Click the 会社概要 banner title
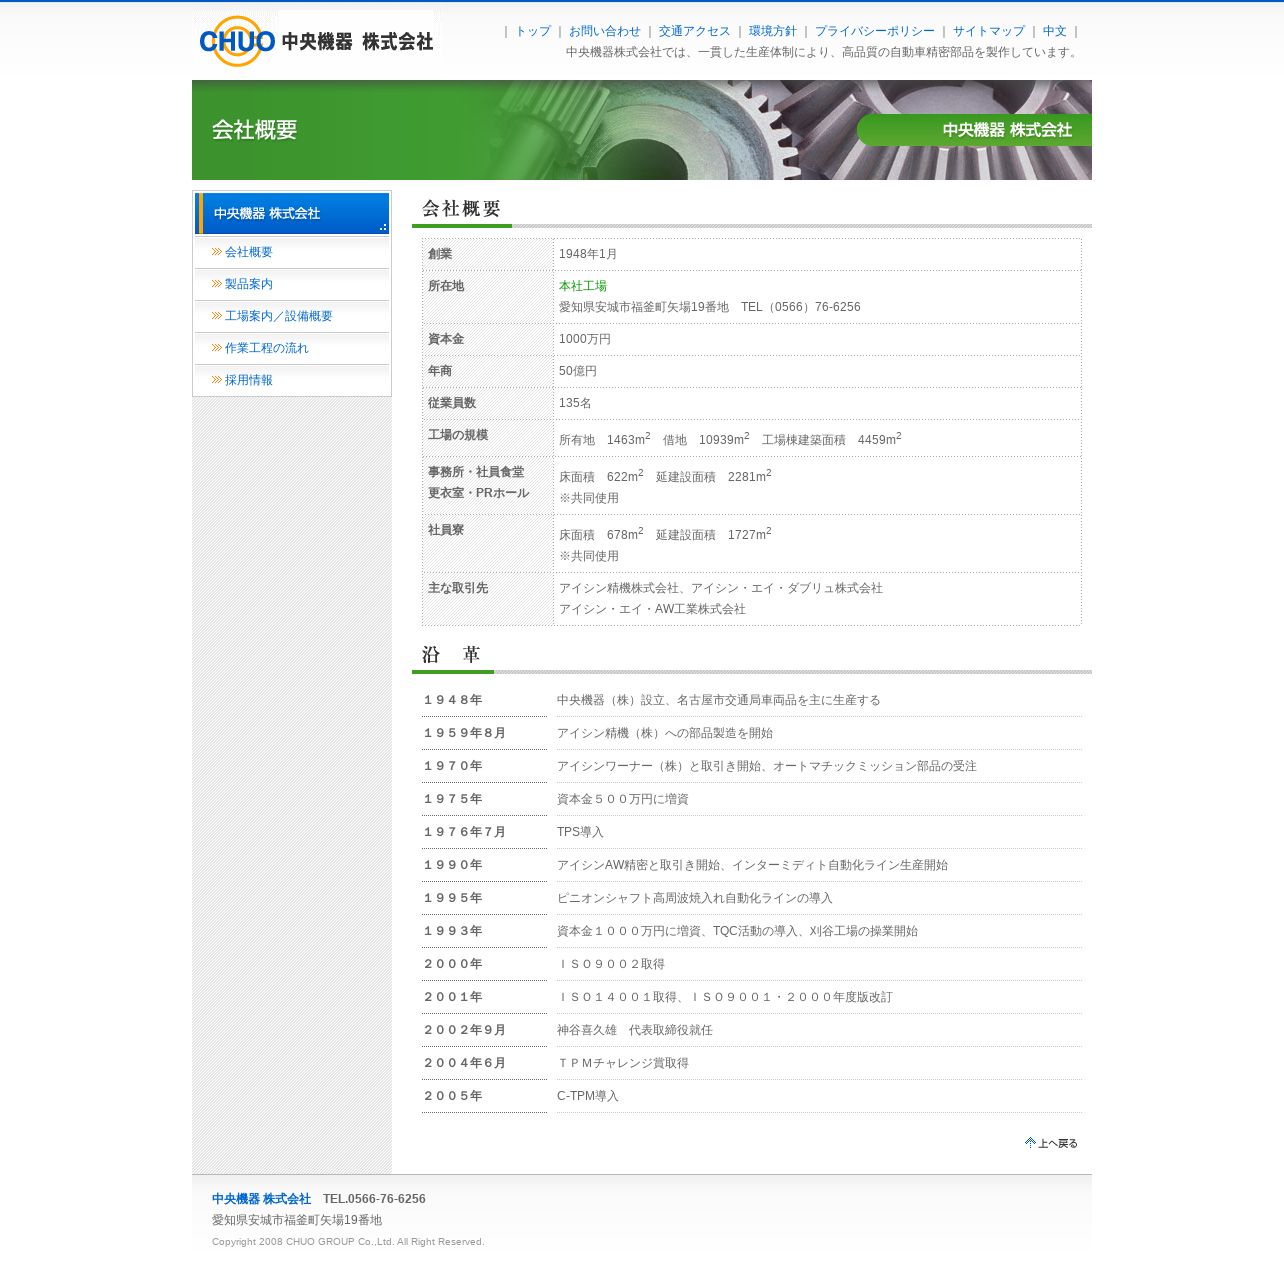Image resolution: width=1284 pixels, height=1267 pixels. (254, 130)
